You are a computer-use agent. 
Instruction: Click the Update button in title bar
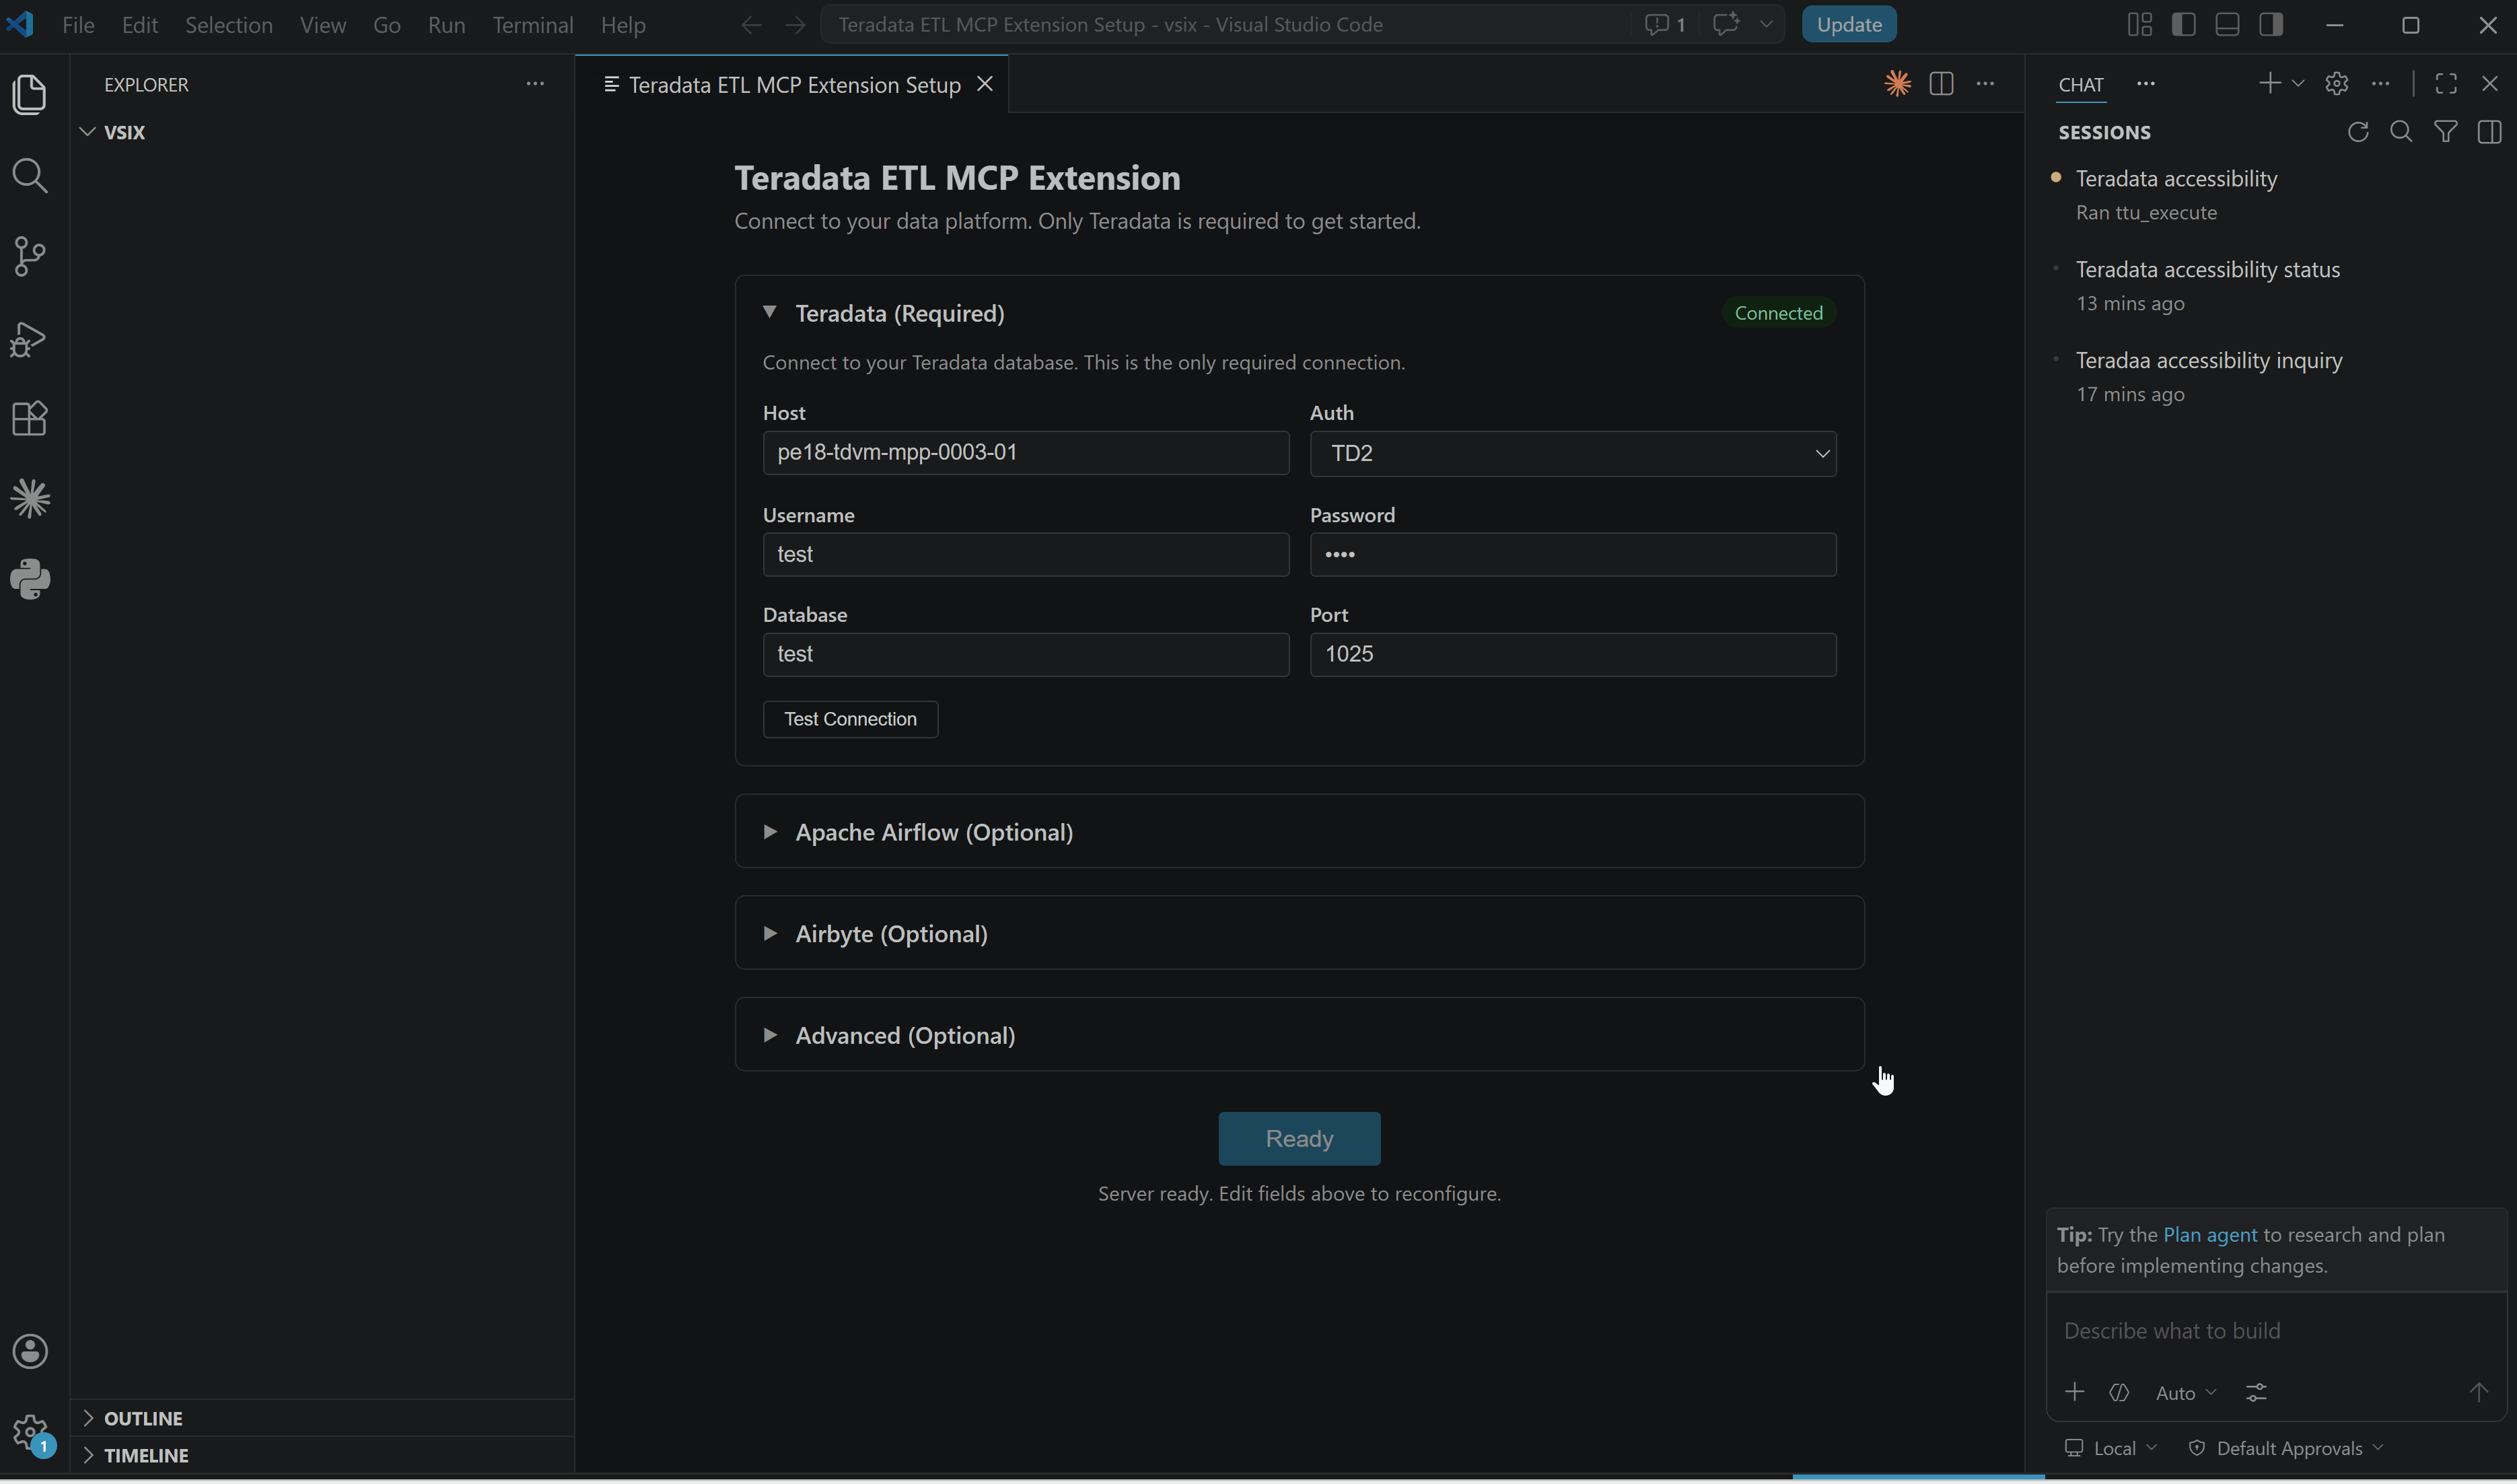click(x=1848, y=24)
